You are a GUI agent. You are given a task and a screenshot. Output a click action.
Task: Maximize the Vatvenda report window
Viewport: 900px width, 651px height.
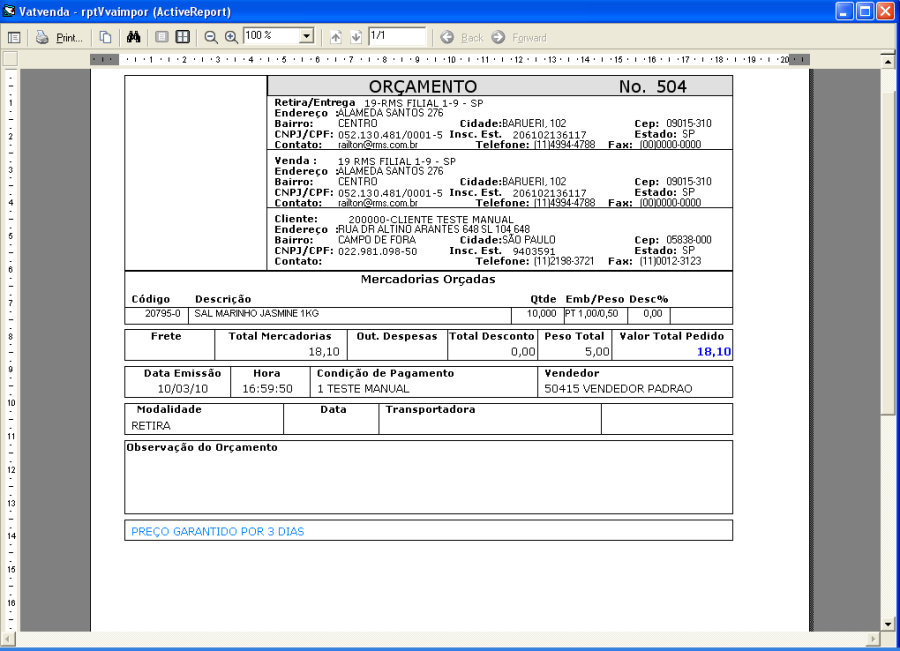click(865, 11)
